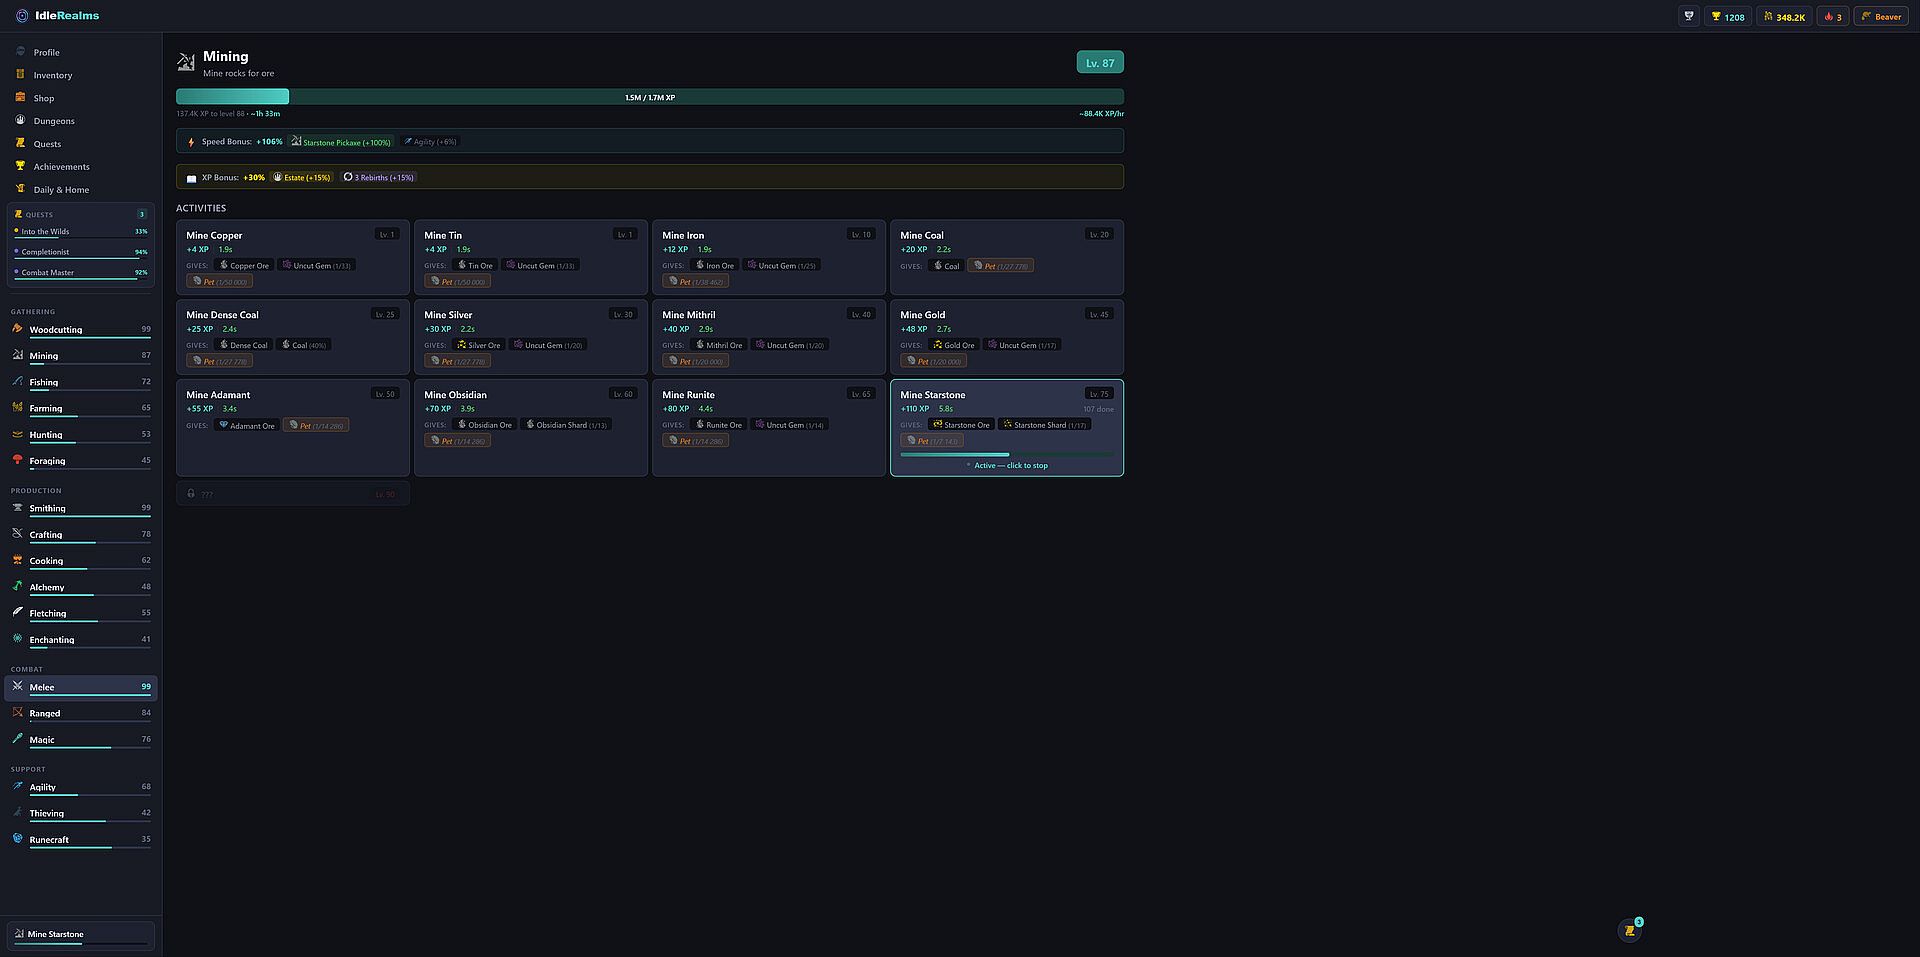1920x957 pixels.
Task: Click the Fishing skill icon
Action: click(17, 381)
